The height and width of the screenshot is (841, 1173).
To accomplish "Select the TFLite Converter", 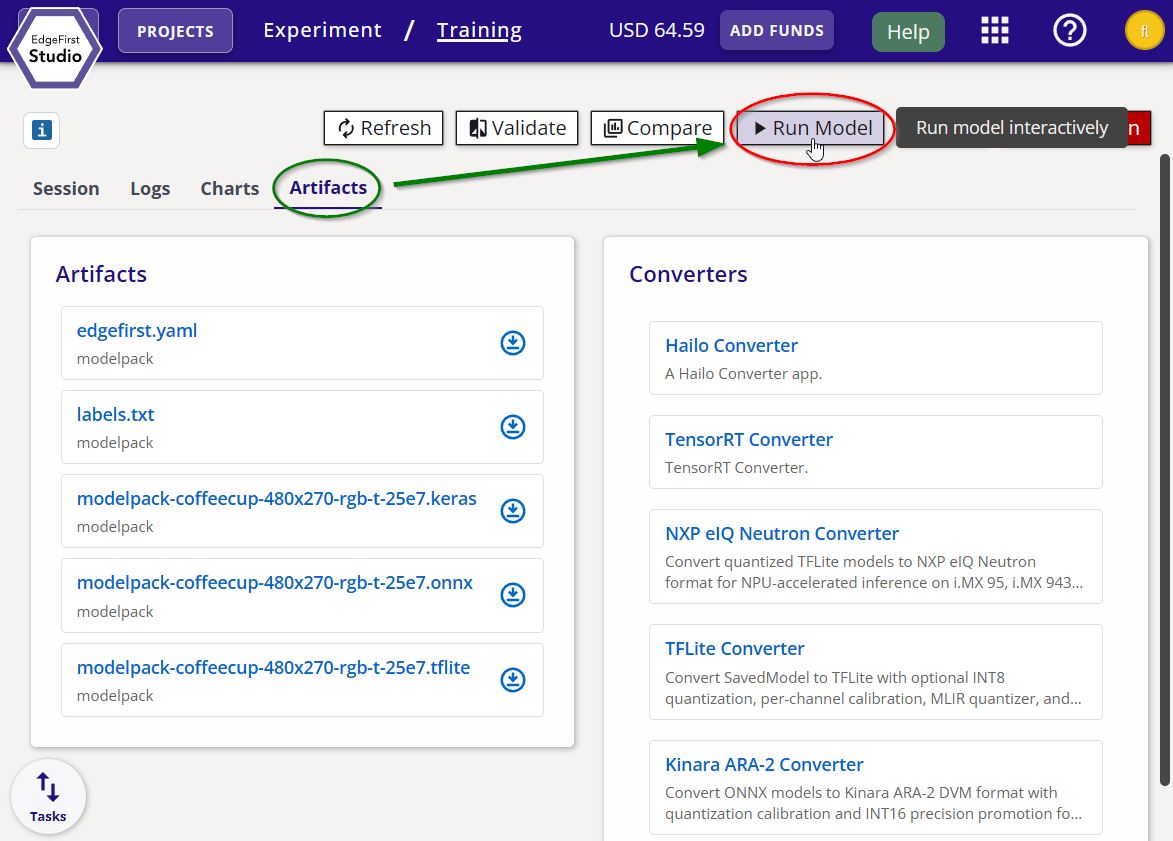I will (734, 648).
